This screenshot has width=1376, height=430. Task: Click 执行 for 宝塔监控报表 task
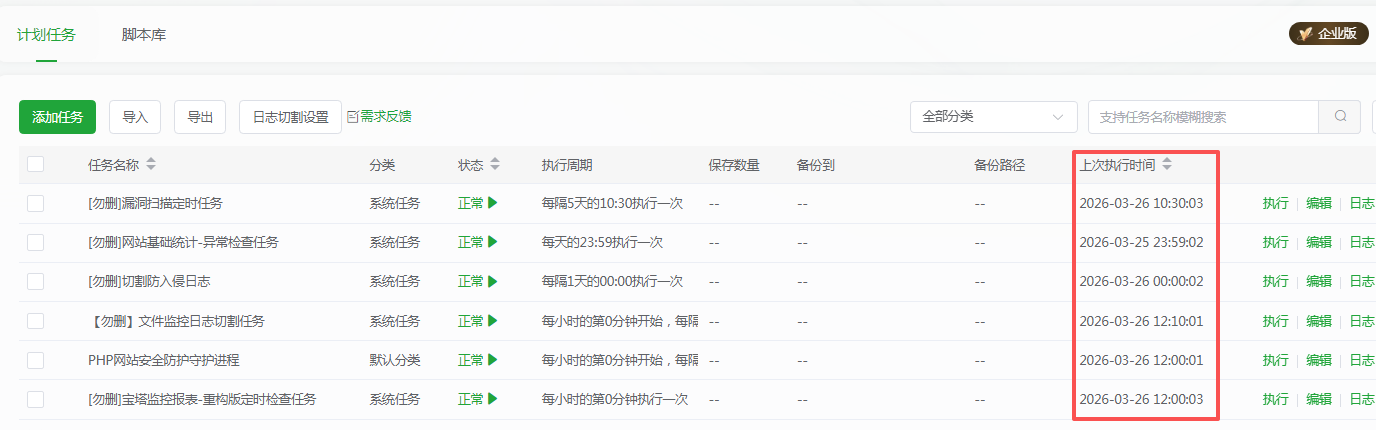pos(1275,399)
